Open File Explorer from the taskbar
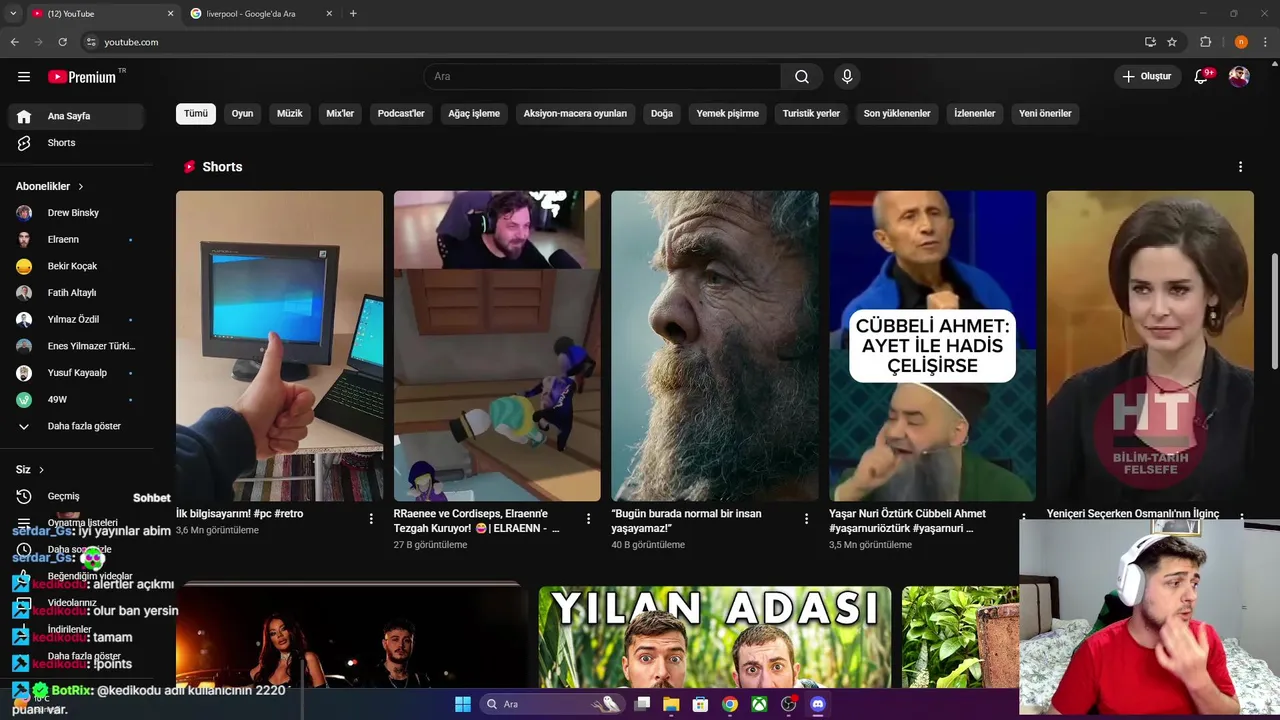This screenshot has height=720, width=1280. pos(671,704)
